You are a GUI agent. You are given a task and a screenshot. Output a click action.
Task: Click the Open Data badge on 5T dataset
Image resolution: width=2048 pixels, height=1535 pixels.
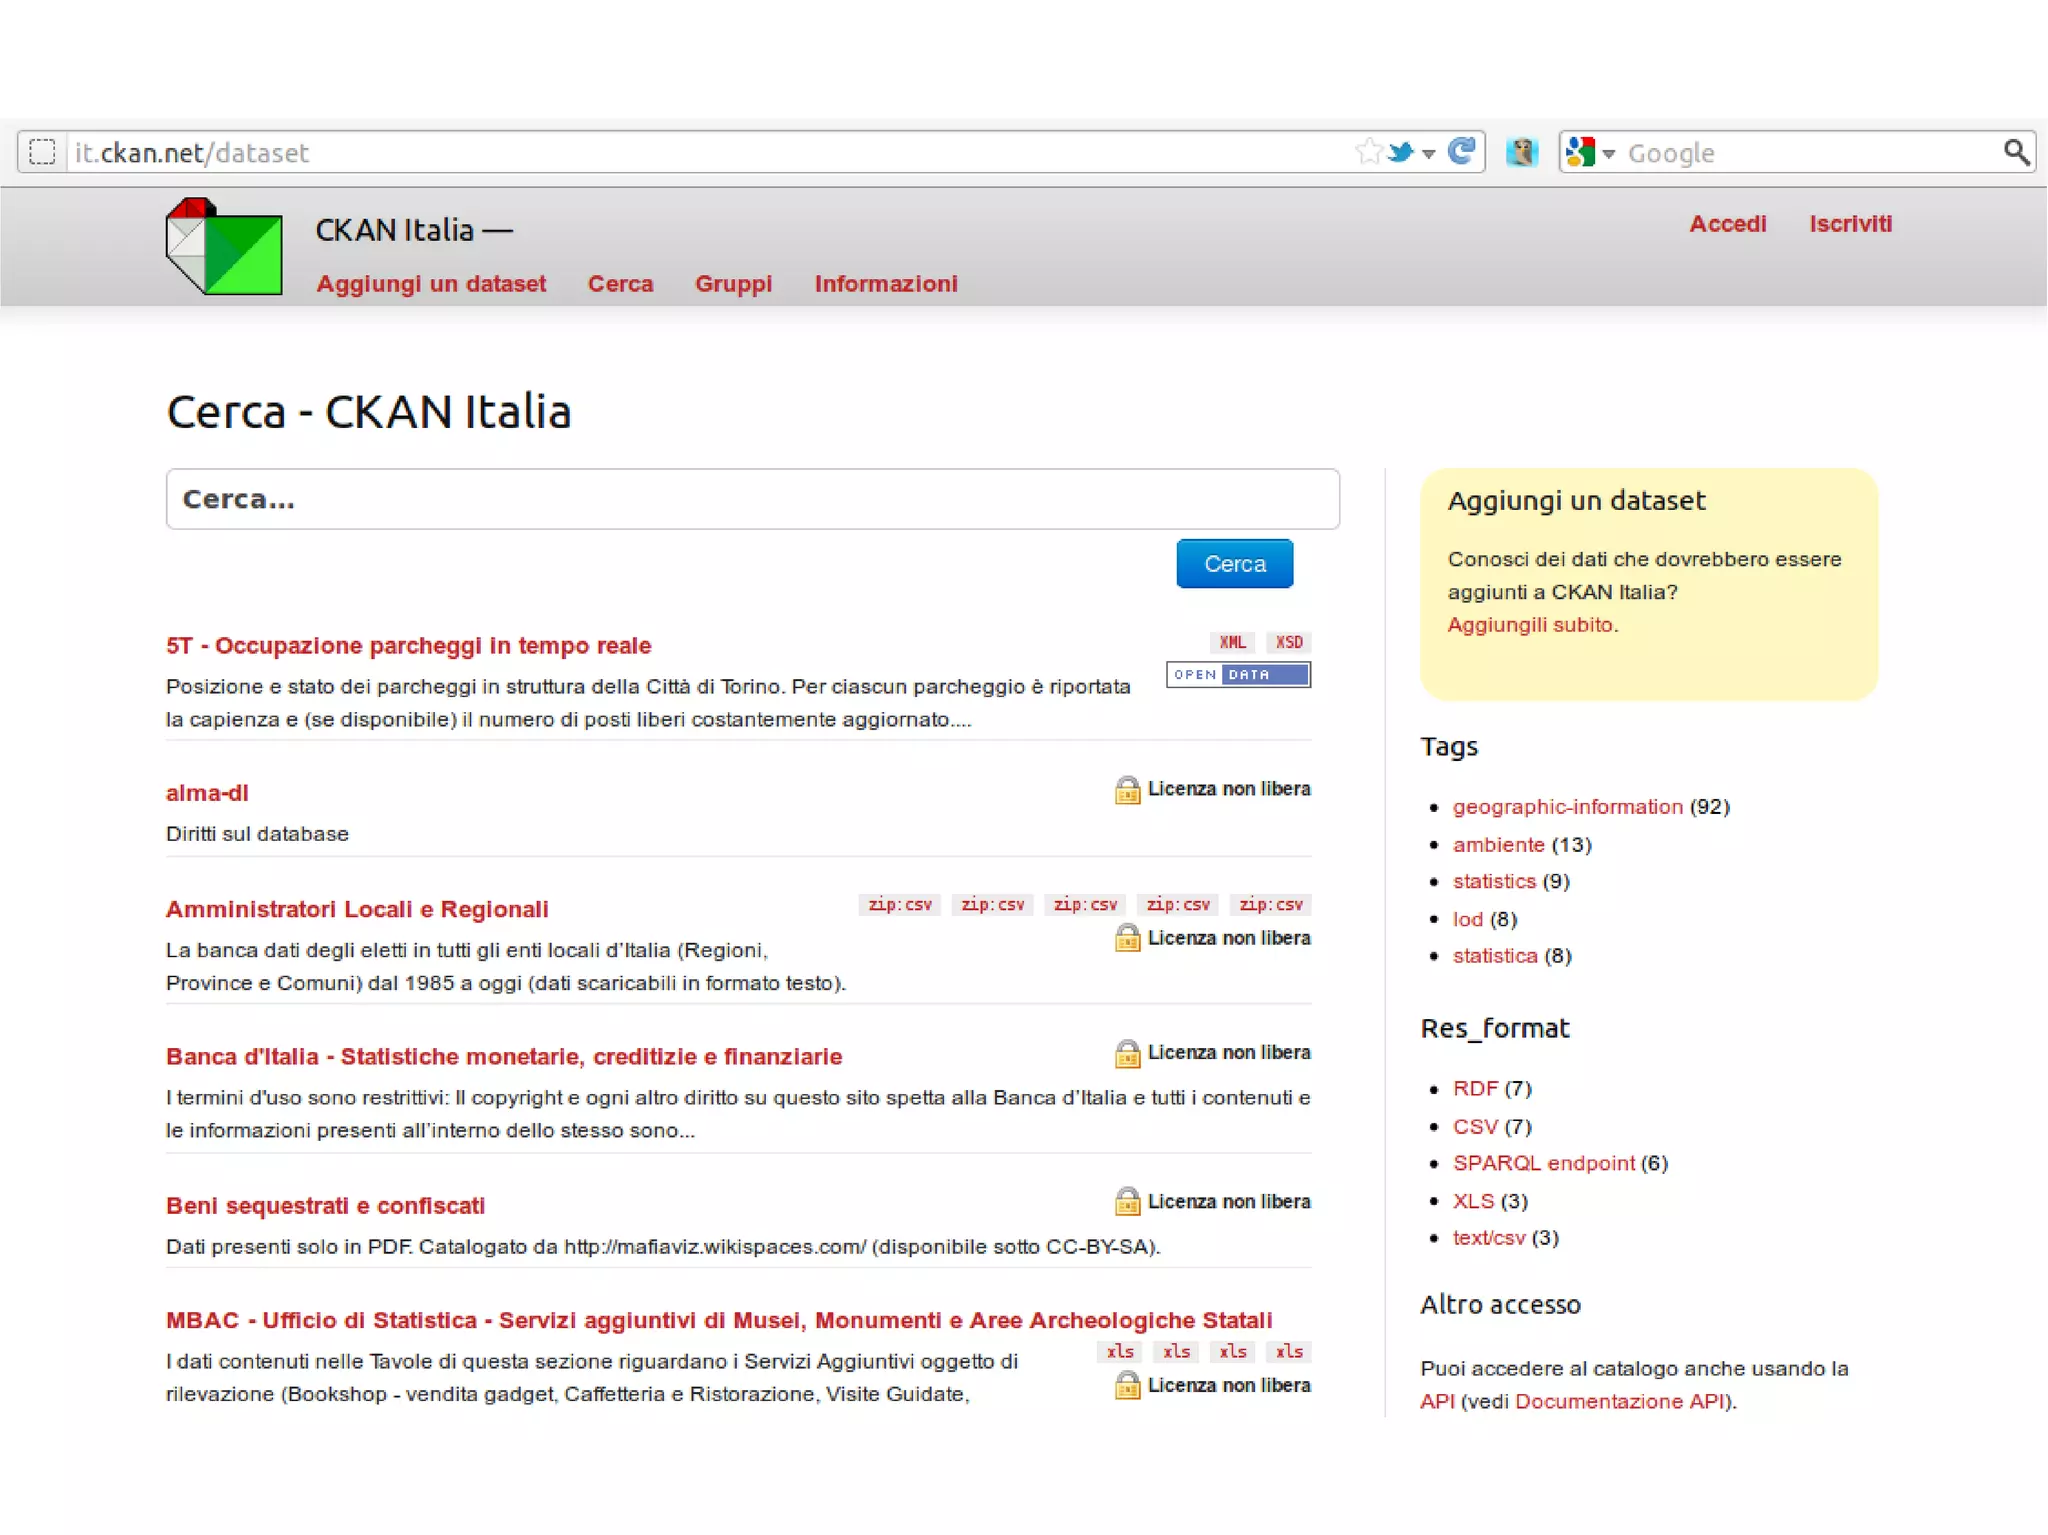tap(1238, 675)
